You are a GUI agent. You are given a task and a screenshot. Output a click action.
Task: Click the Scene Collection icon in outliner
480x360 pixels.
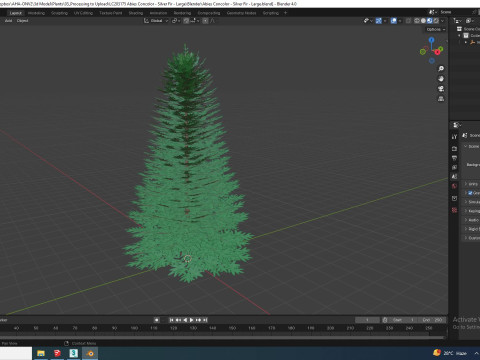[460, 29]
